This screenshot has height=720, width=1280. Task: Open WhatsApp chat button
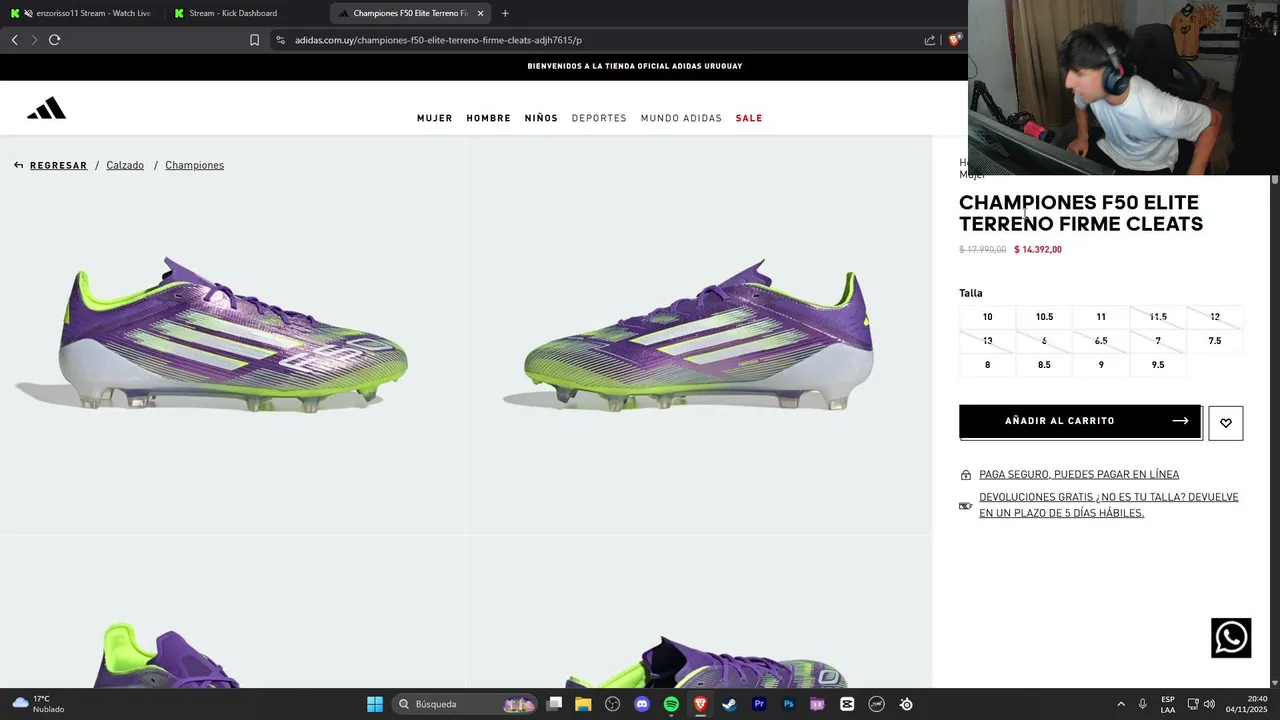(x=1231, y=638)
